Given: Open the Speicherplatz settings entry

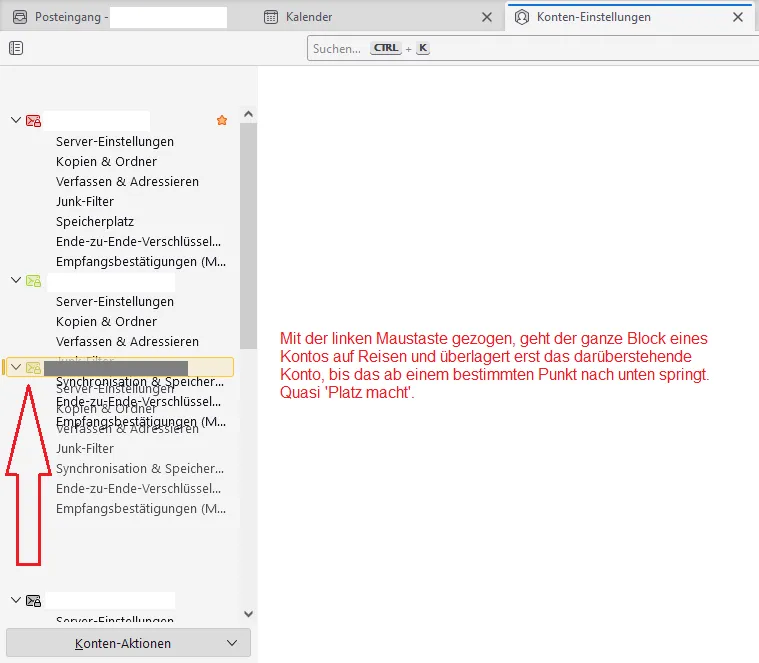Looking at the screenshot, I should tap(95, 222).
